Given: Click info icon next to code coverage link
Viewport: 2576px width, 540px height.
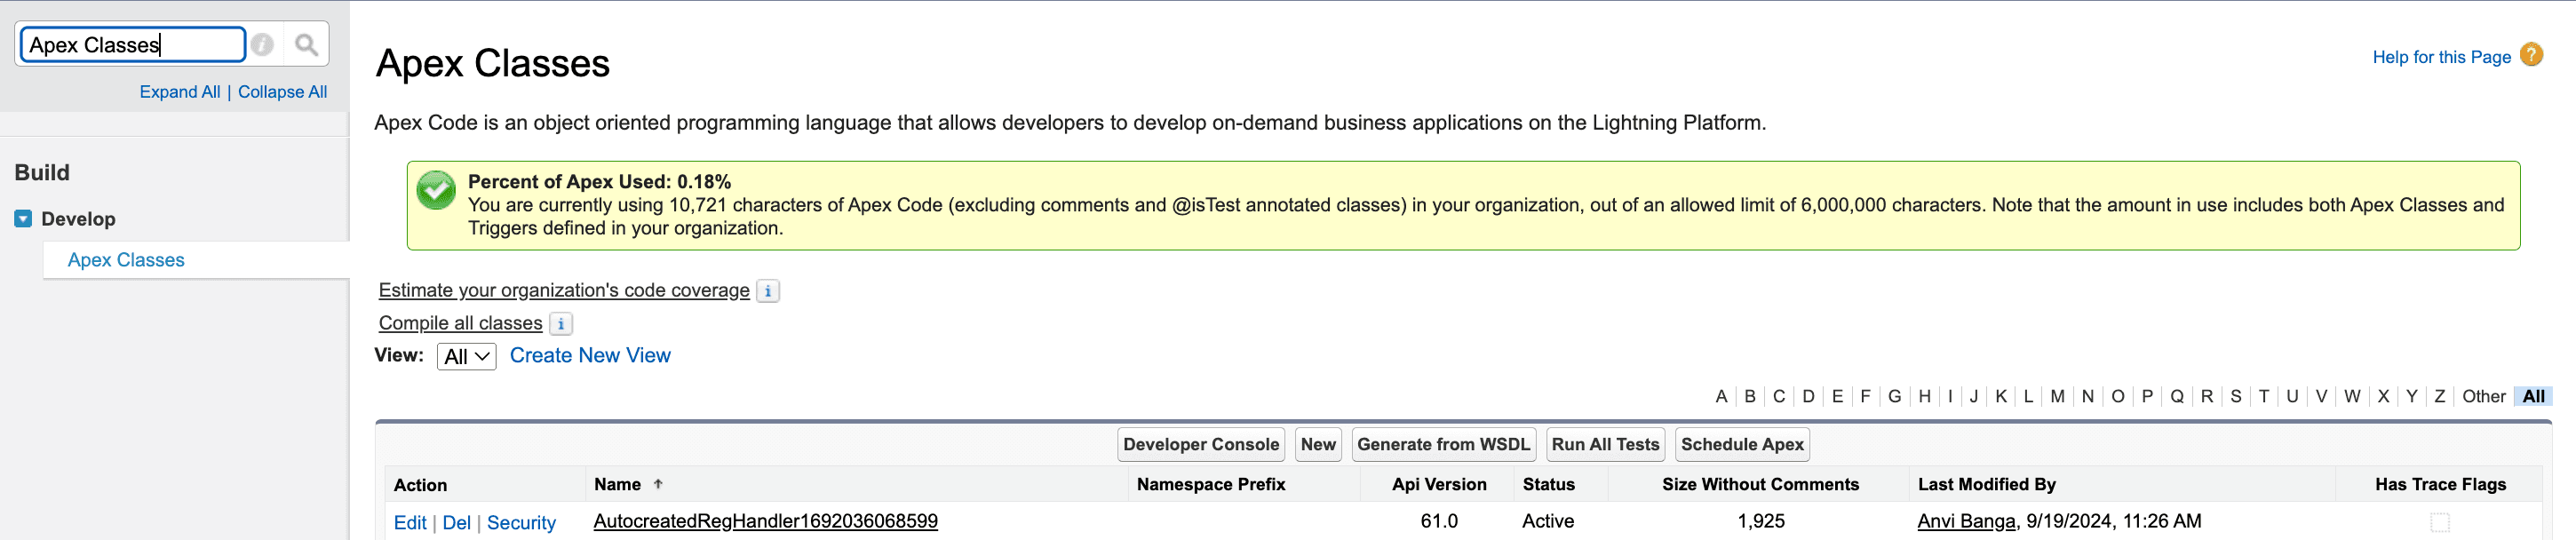Looking at the screenshot, I should (767, 291).
